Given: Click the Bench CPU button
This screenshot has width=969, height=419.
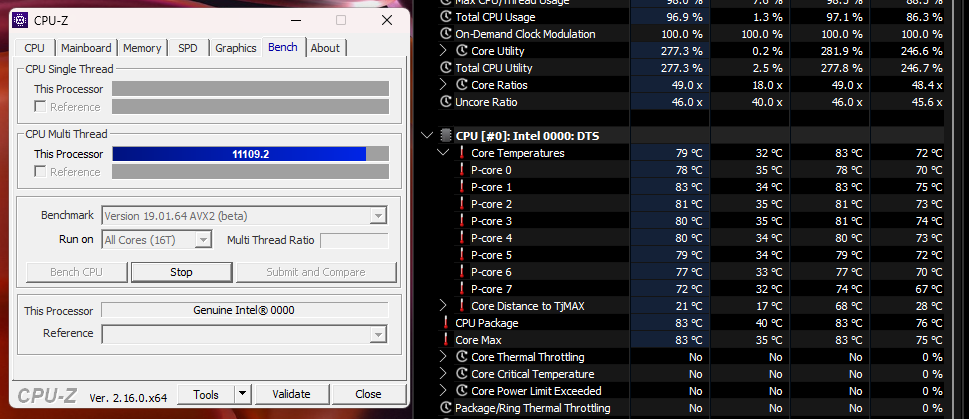Looking at the screenshot, I should 77,272.
